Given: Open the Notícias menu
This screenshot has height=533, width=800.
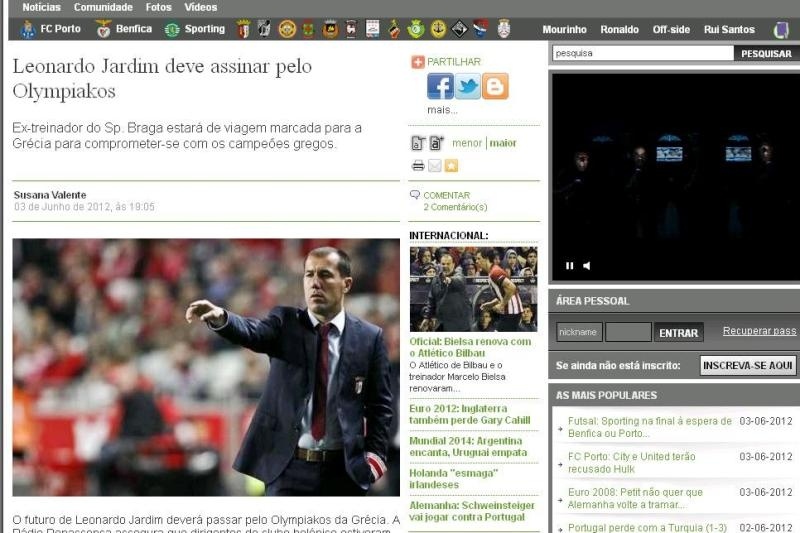Looking at the screenshot, I should point(41,7).
